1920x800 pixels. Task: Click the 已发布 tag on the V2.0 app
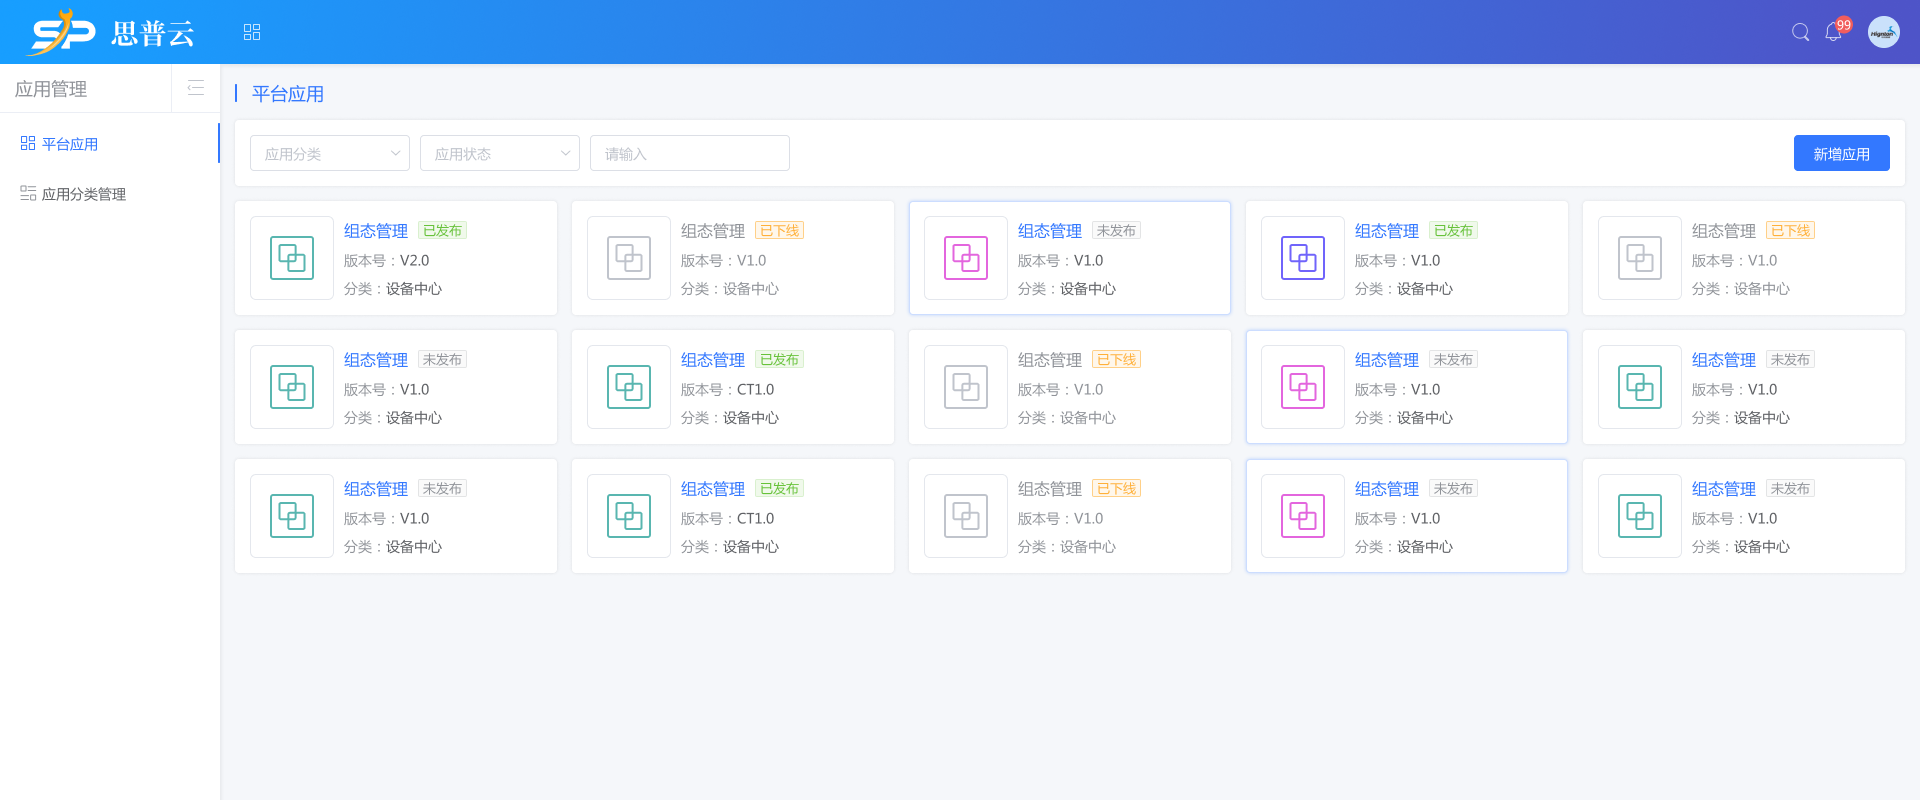pyautogui.click(x=442, y=231)
